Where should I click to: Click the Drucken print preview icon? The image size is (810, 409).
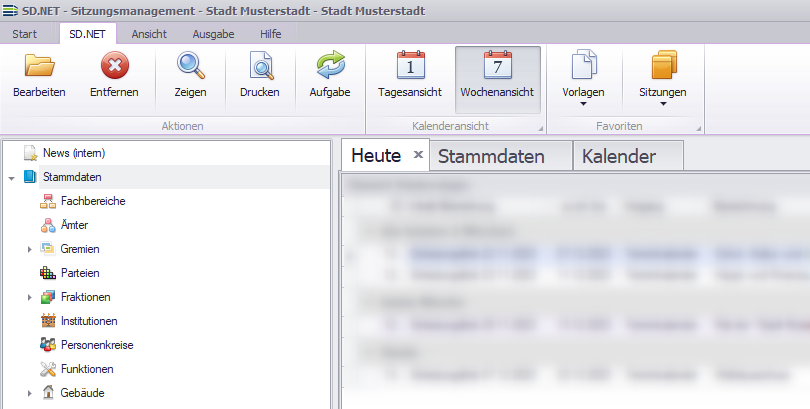click(x=260, y=67)
